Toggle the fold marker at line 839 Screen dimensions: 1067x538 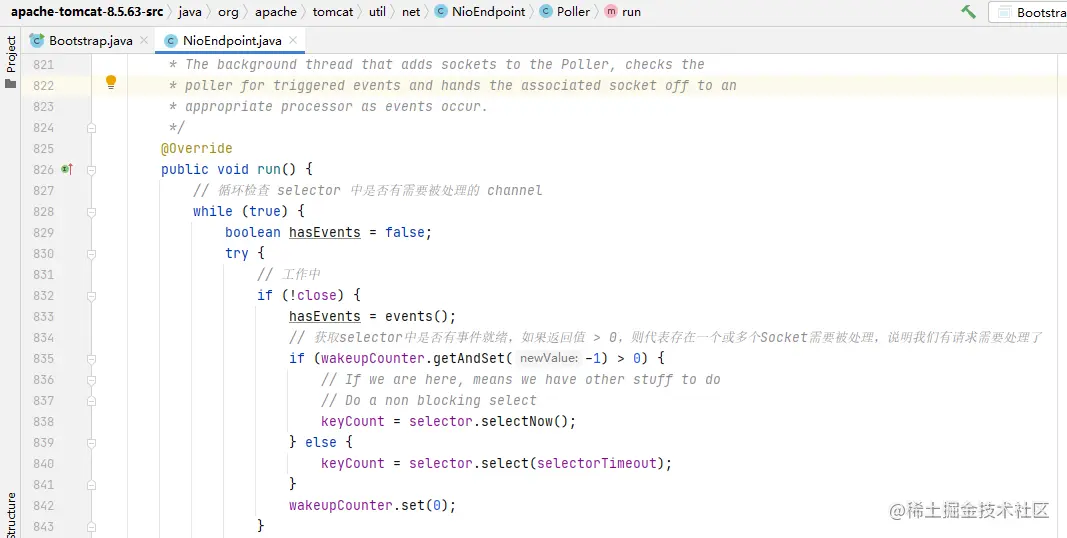point(91,443)
